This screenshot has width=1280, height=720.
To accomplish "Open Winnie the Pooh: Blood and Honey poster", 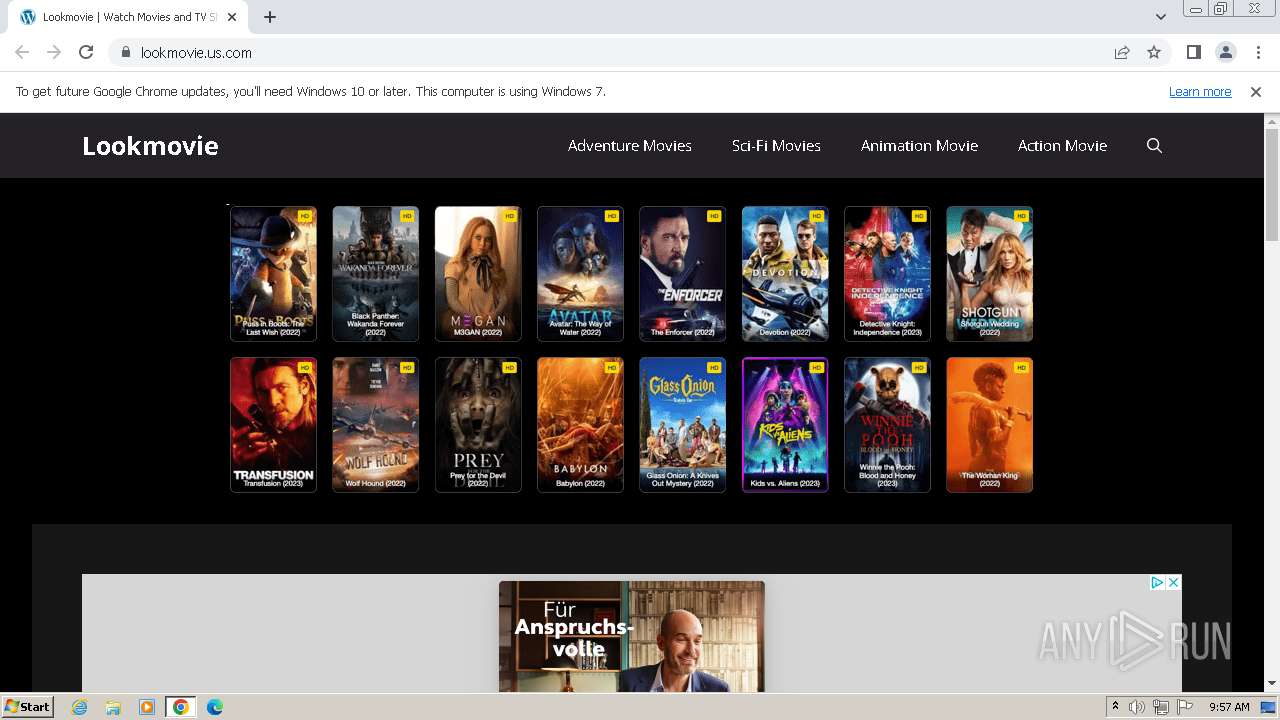I will coord(887,425).
